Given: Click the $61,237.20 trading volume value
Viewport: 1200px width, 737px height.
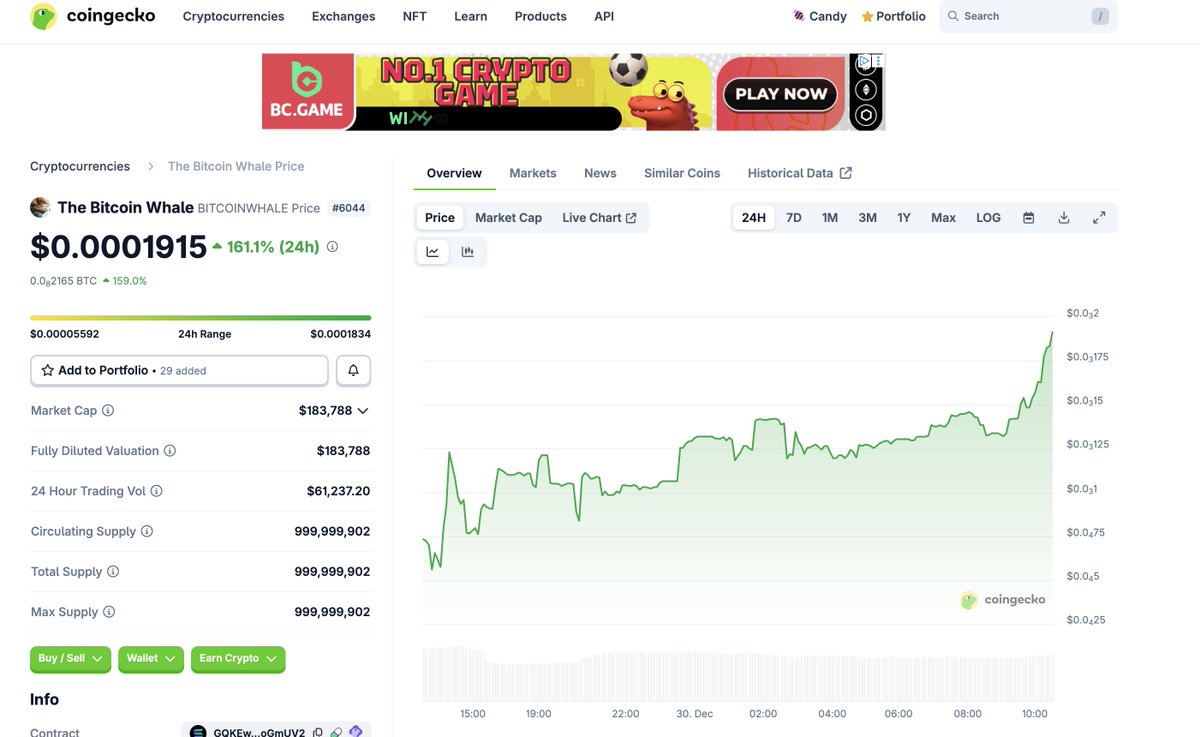Looking at the screenshot, I should pos(338,491).
